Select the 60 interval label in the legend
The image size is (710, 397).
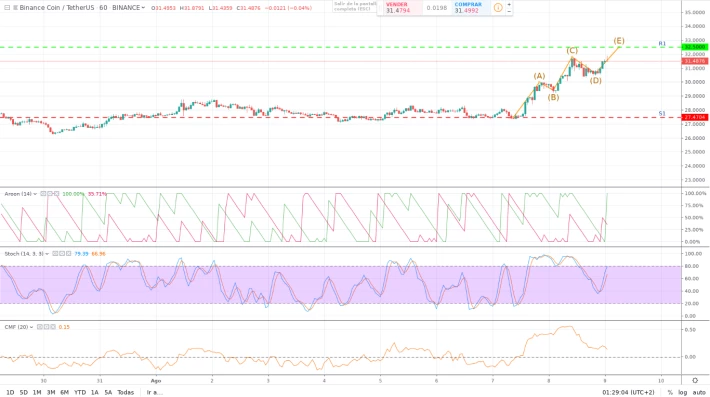coord(103,8)
